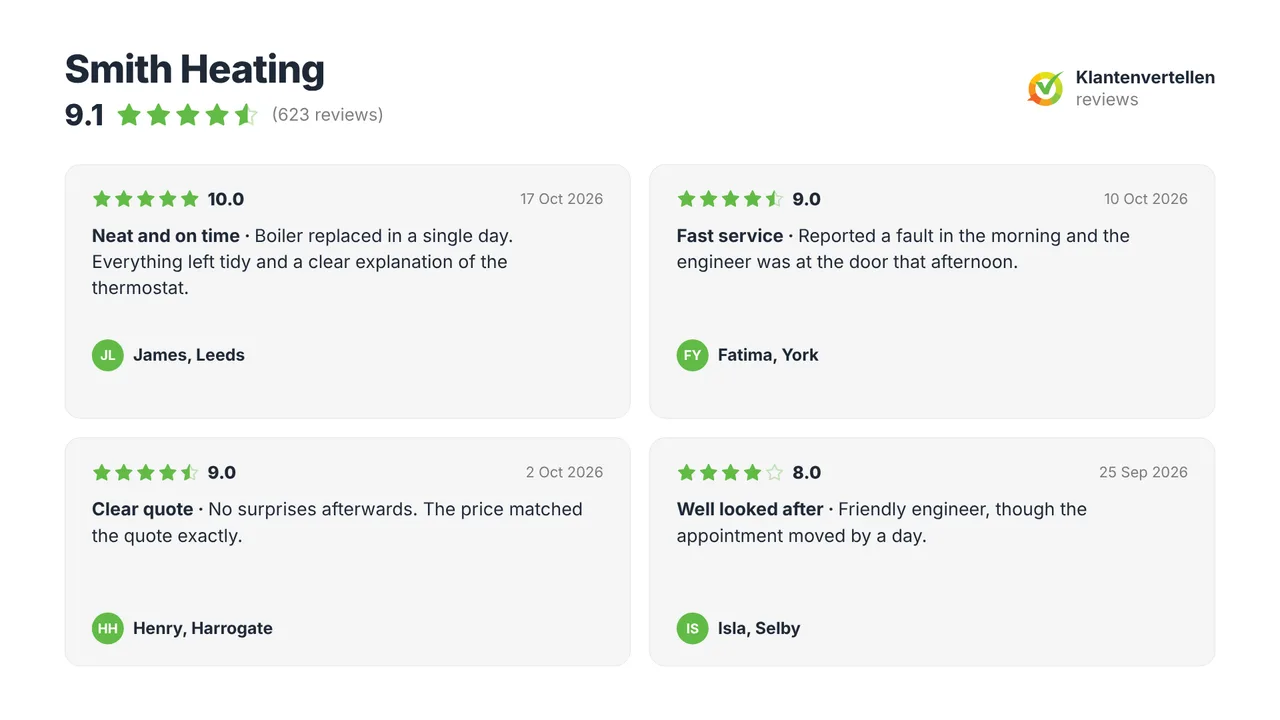Click the JL avatar for James
The height and width of the screenshot is (720, 1280).
[x=108, y=355]
